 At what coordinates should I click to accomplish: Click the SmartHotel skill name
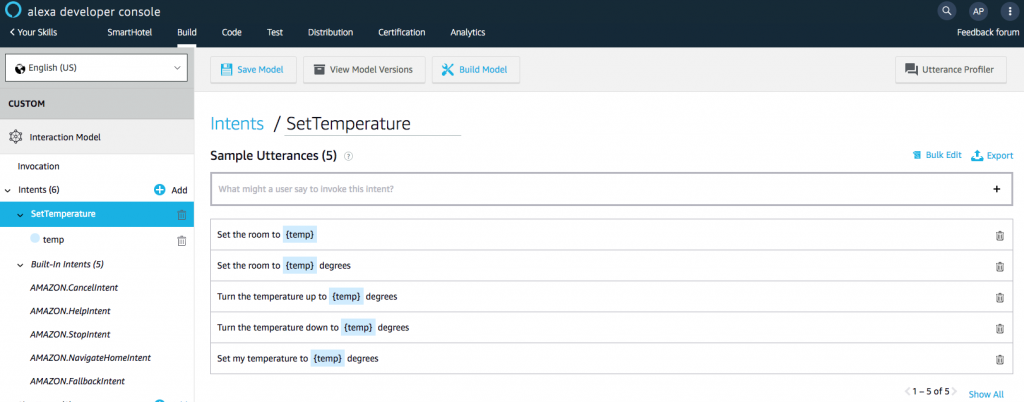(x=129, y=32)
